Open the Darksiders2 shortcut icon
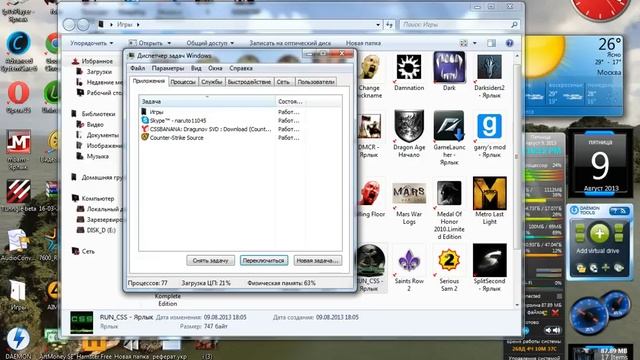The width and height of the screenshot is (640, 360). pos(489,67)
